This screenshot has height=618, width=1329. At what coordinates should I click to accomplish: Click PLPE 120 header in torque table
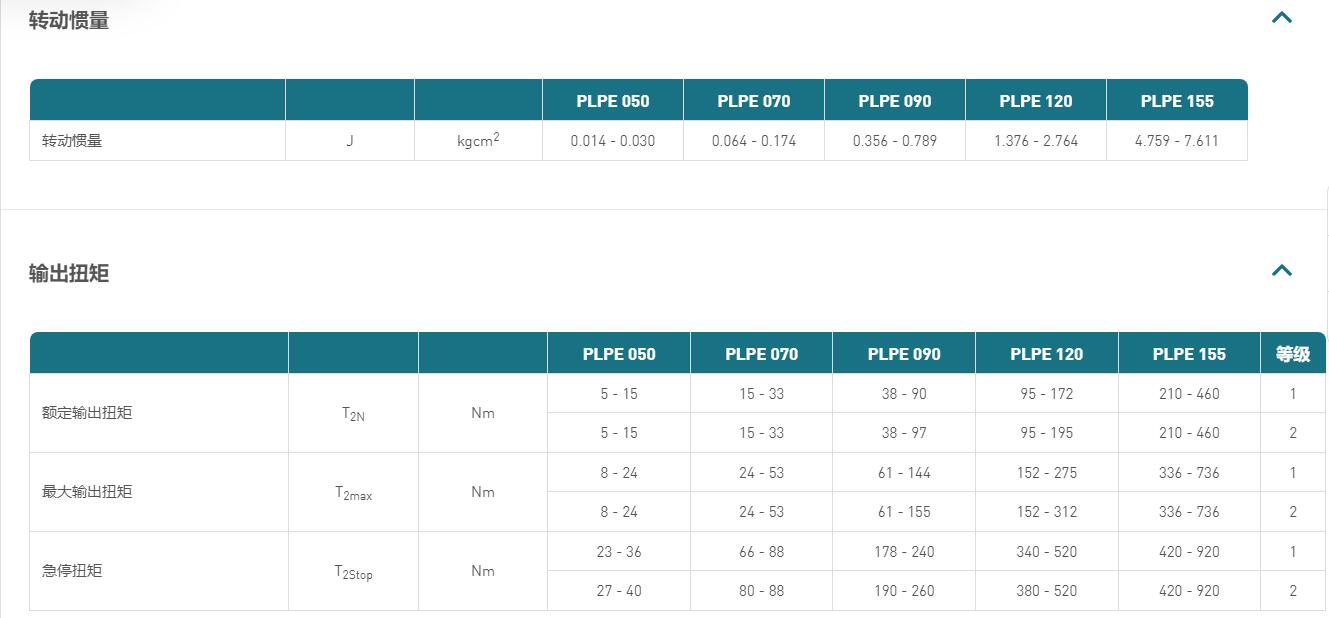coord(1046,353)
